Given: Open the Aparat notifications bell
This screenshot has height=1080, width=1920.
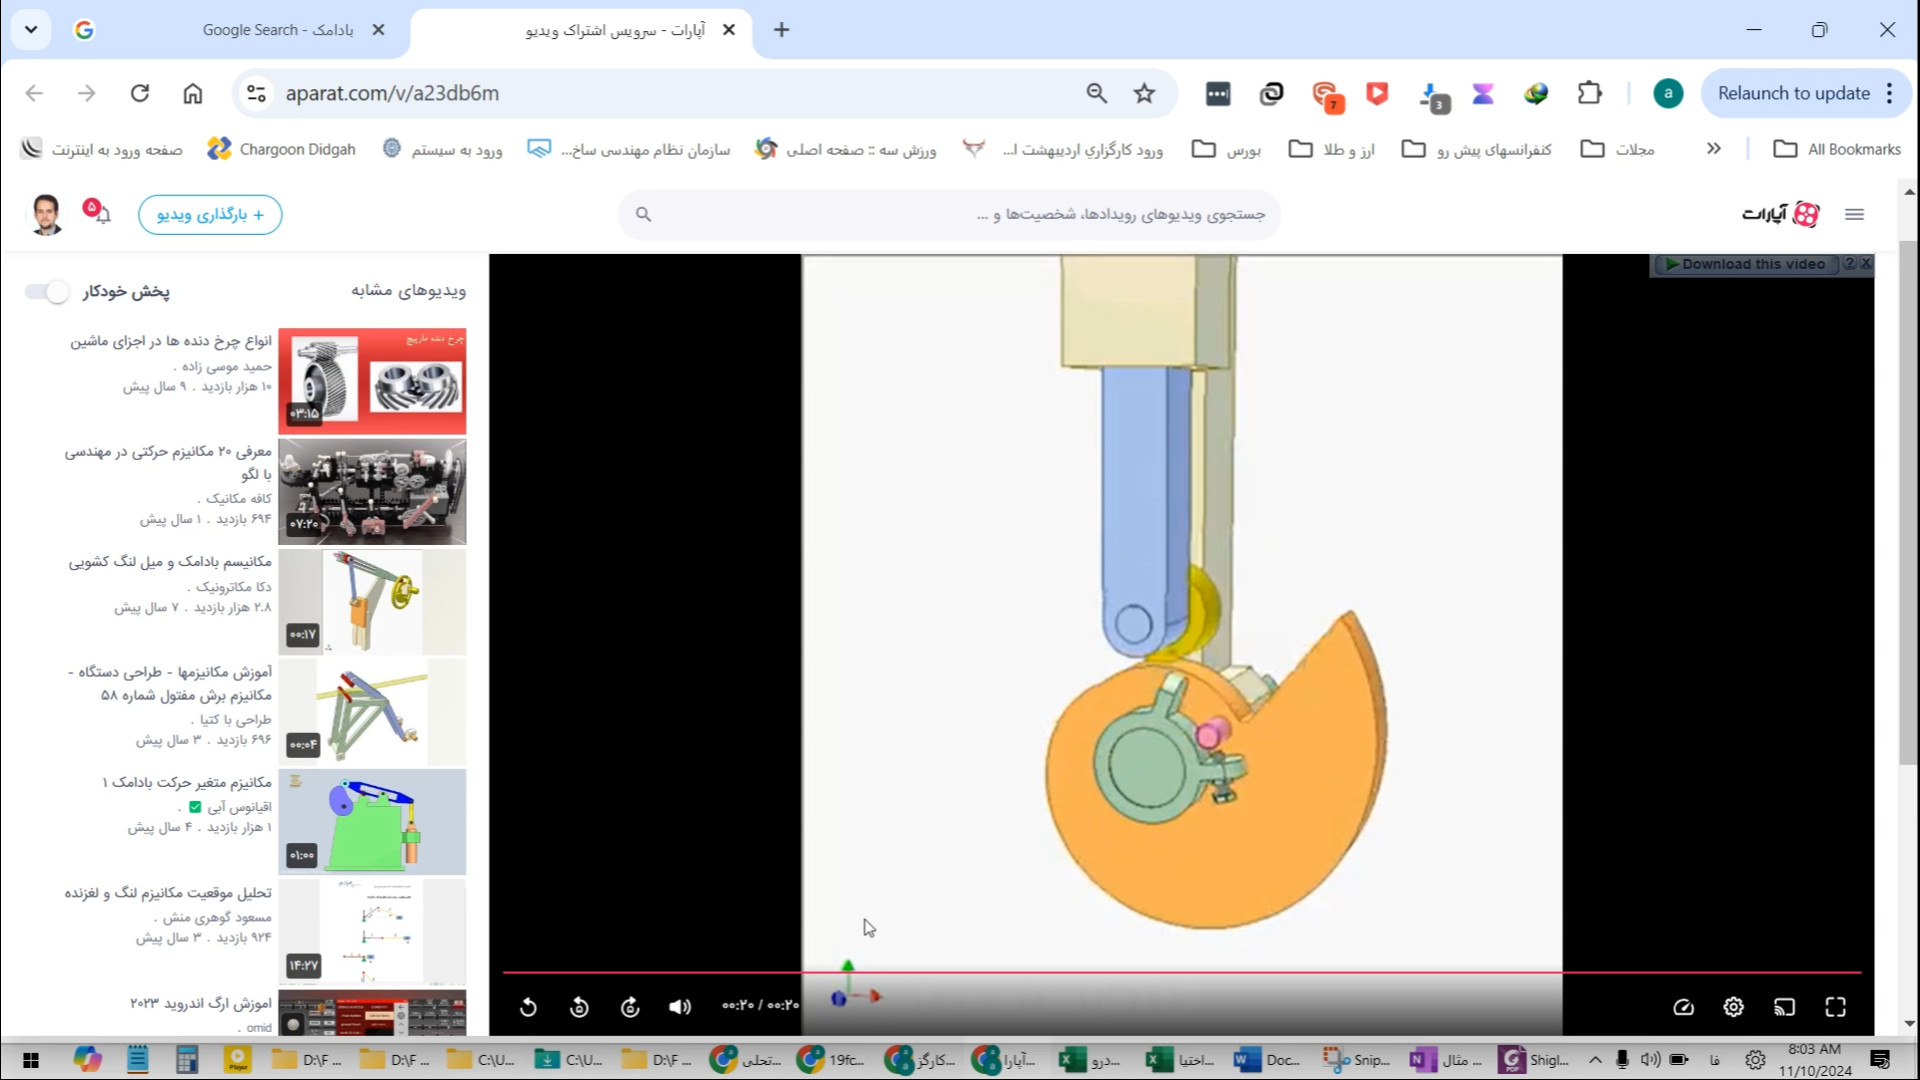Looking at the screenshot, I should pyautogui.click(x=101, y=214).
